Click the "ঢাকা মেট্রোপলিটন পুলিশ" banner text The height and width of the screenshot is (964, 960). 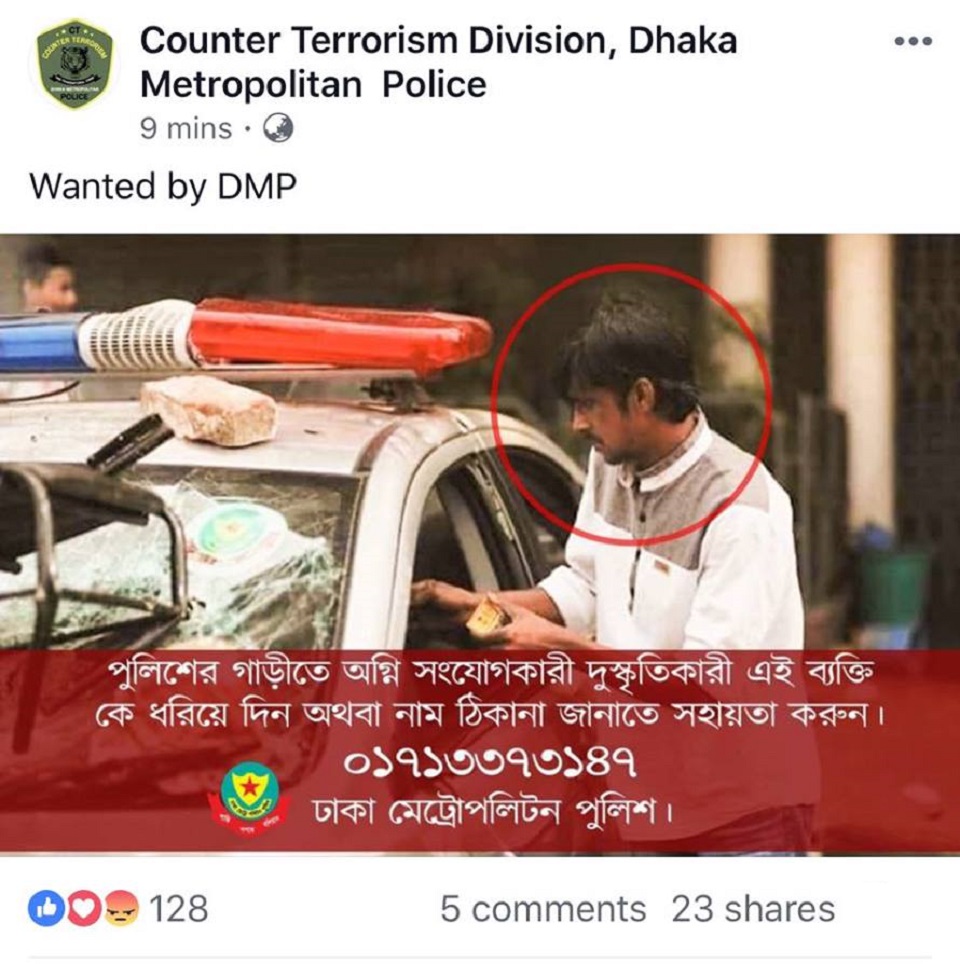click(x=493, y=812)
